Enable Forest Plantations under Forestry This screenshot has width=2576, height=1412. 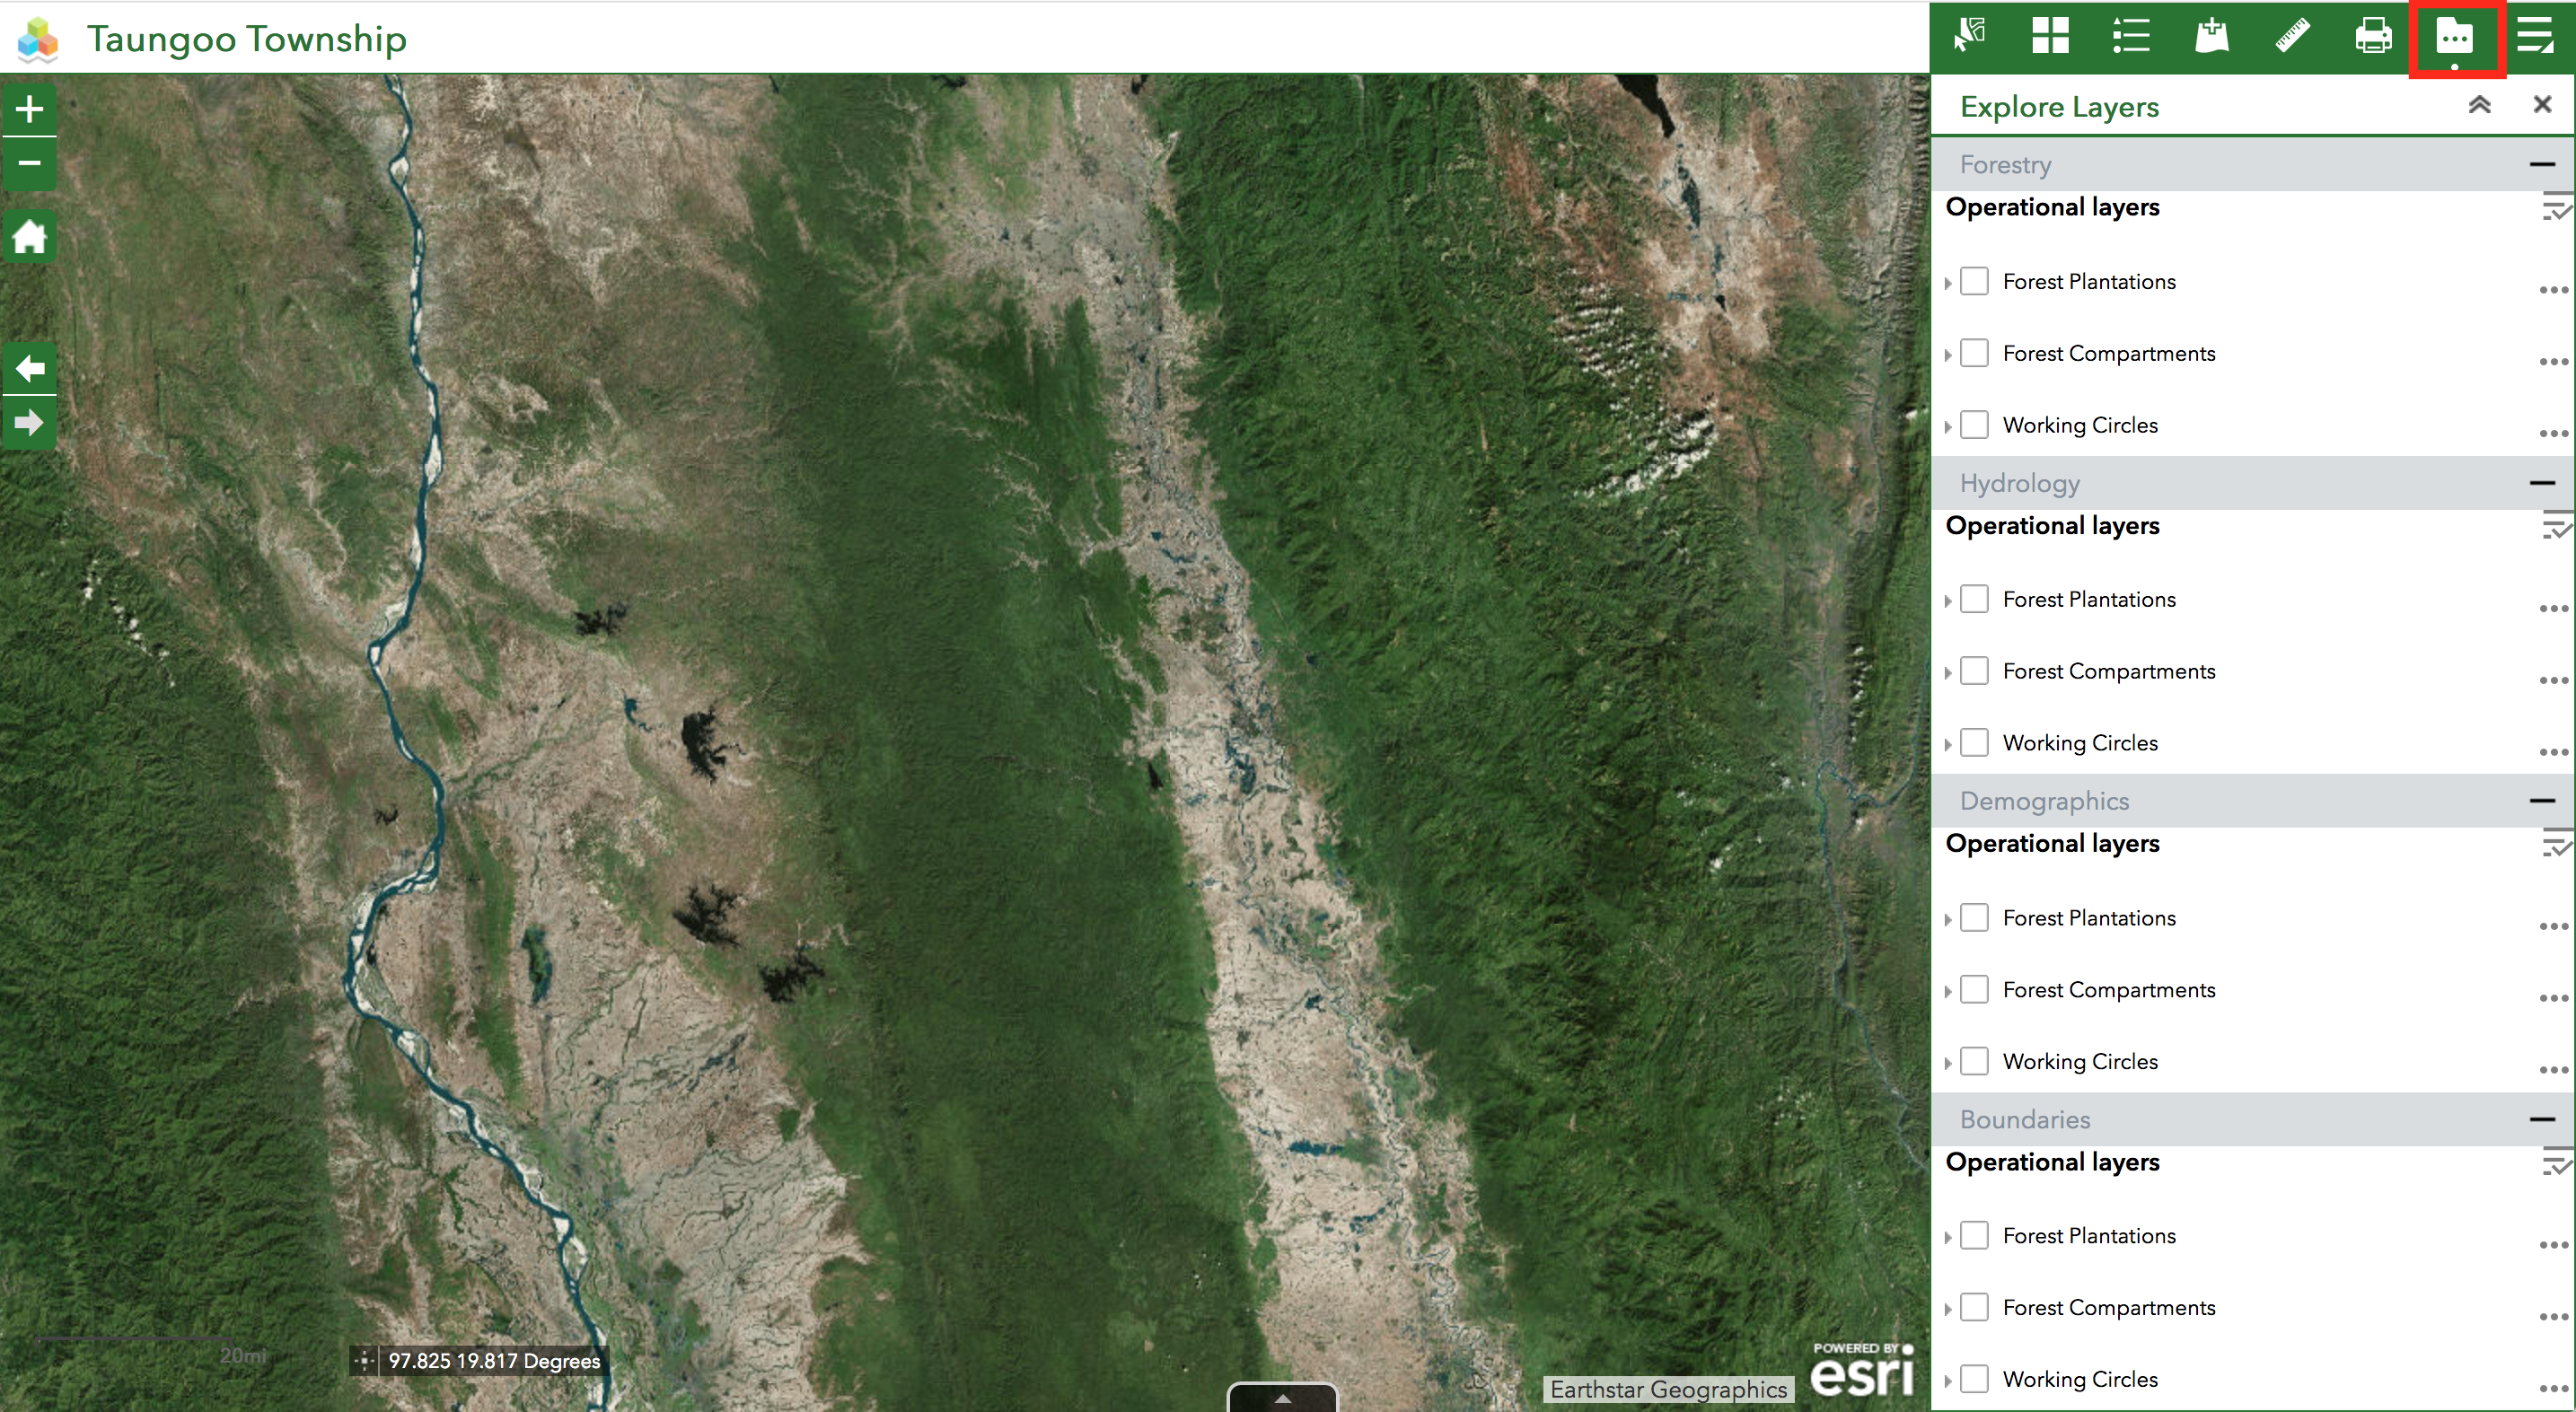pos(1974,281)
